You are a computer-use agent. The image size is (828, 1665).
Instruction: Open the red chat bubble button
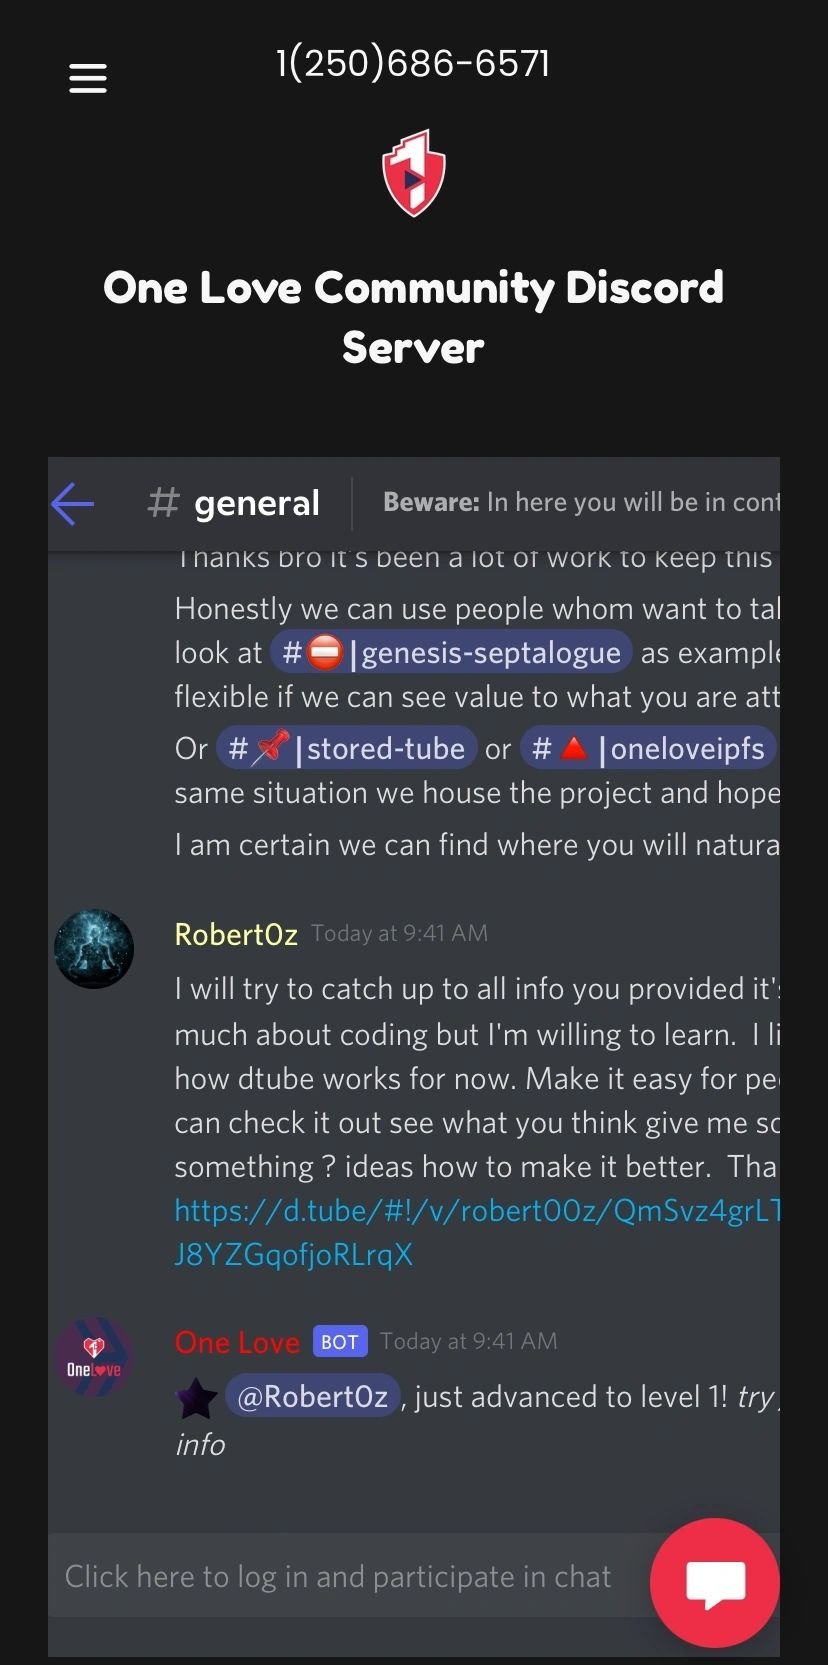tap(715, 1582)
